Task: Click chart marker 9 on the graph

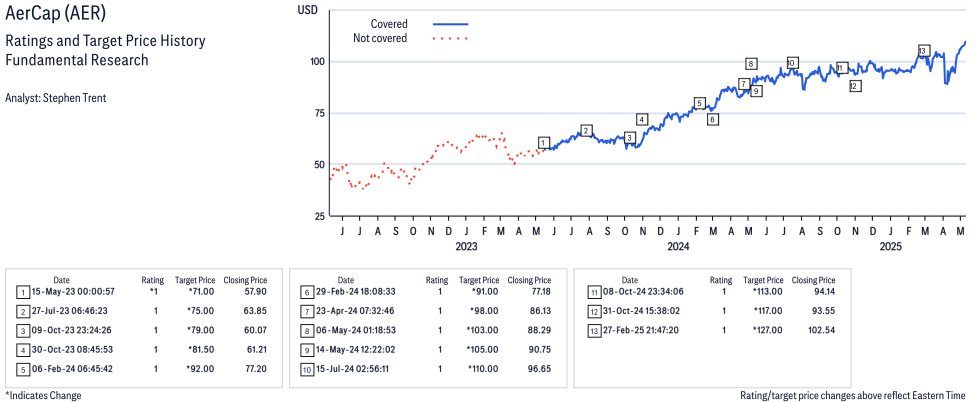Action: coord(756,91)
